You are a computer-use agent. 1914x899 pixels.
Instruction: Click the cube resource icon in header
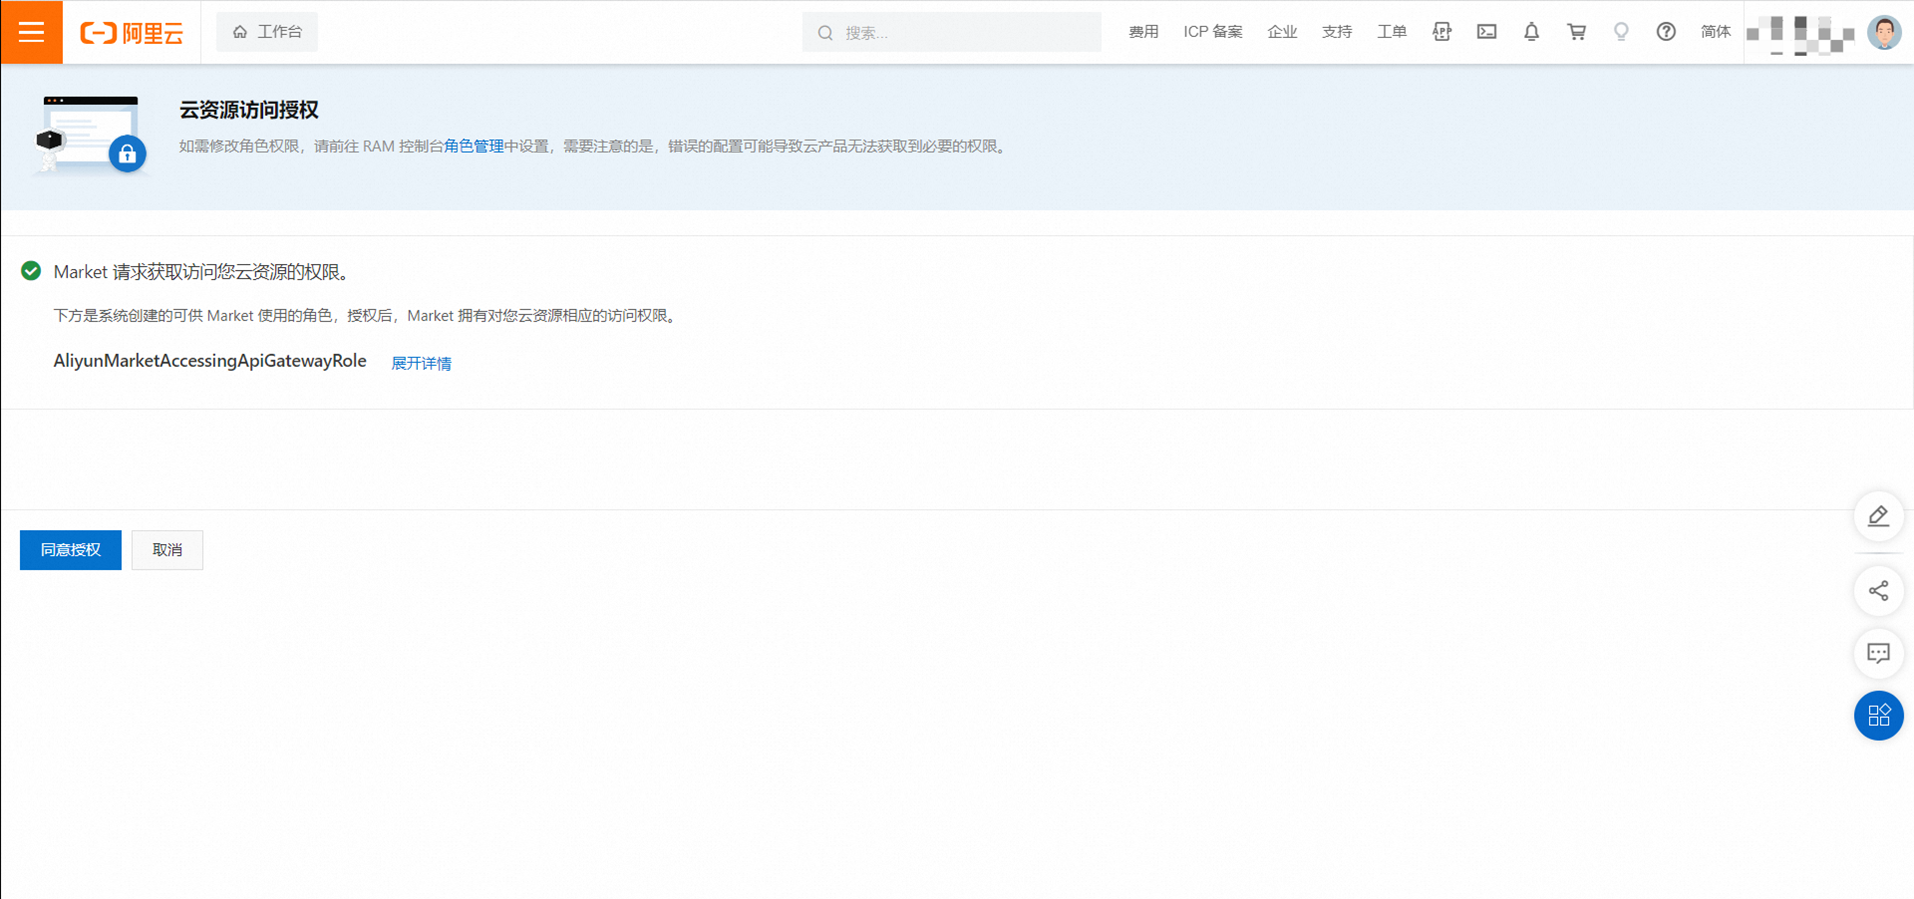click(x=1442, y=32)
